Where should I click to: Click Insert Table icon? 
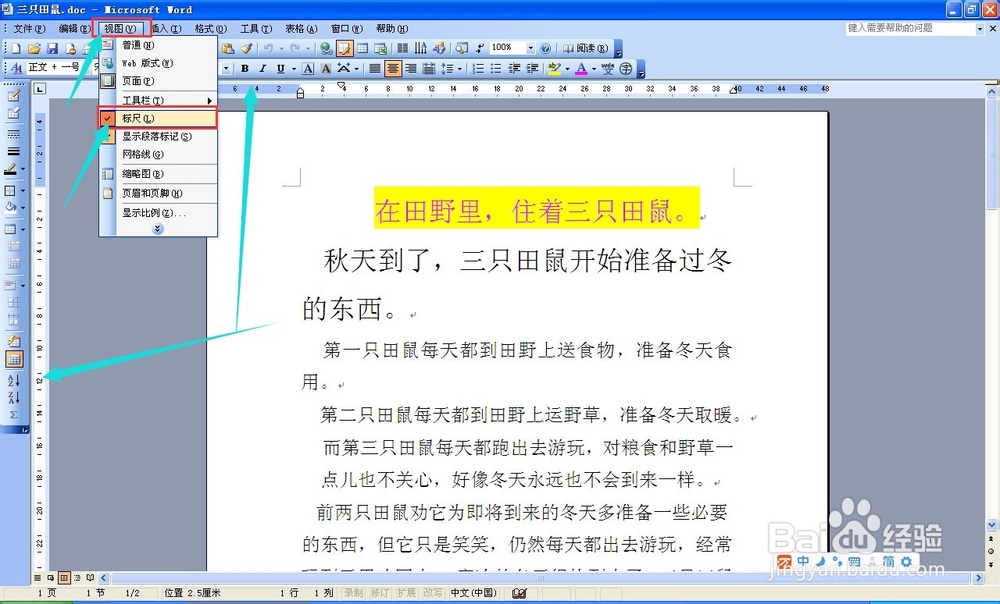363,48
